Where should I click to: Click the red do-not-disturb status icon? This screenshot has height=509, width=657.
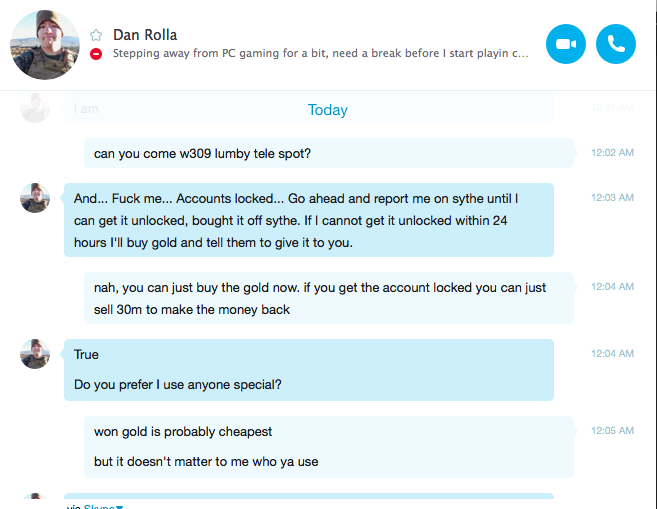(96, 54)
